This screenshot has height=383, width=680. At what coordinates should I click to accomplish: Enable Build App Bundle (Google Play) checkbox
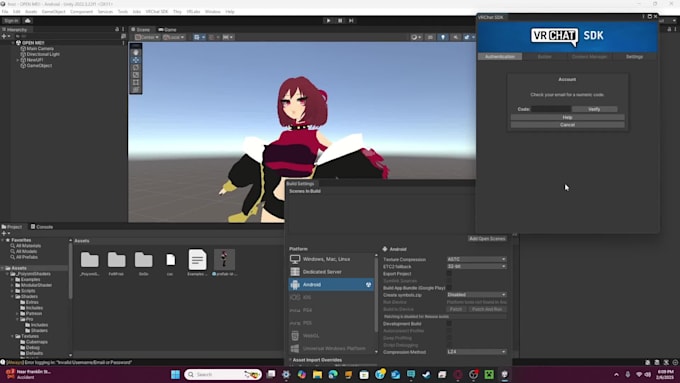449,288
